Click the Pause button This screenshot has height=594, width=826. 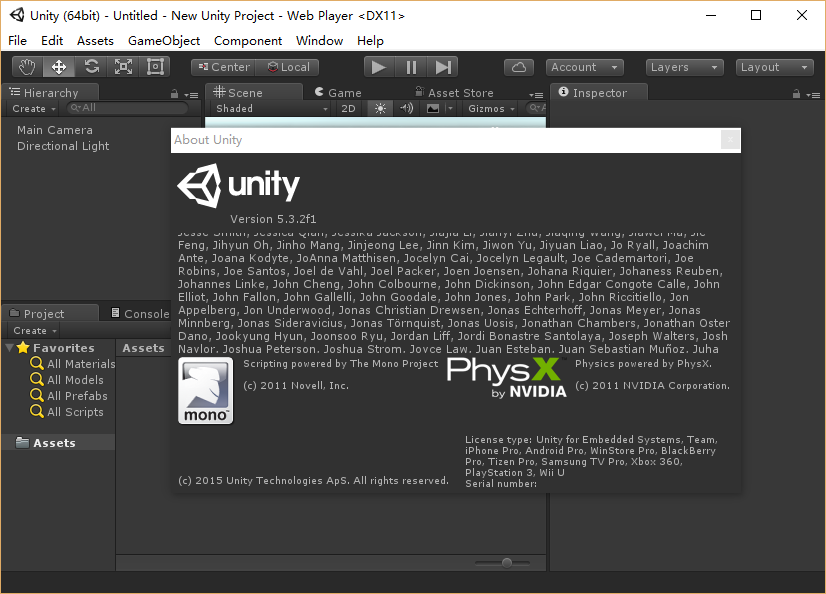click(411, 67)
